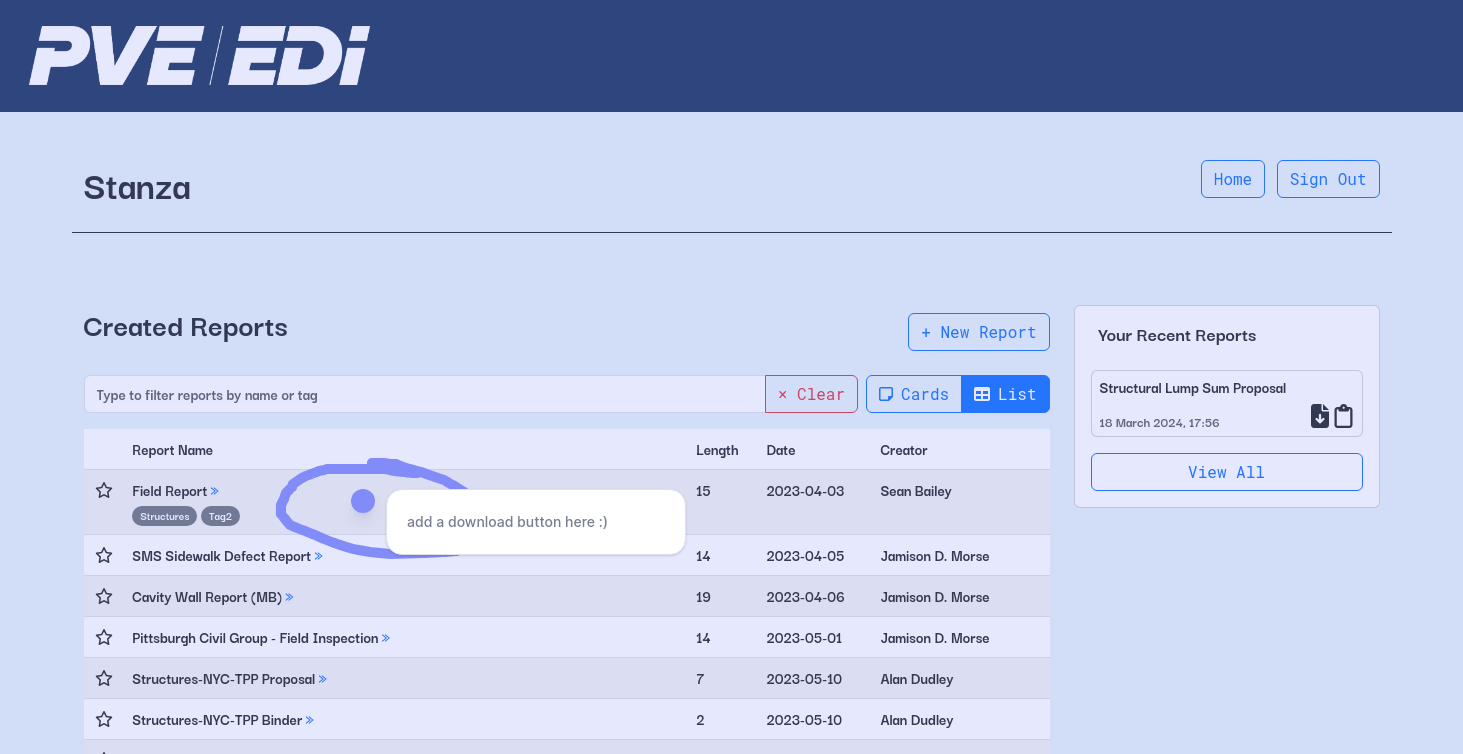
Task: Switch to Cards view
Action: (913, 394)
